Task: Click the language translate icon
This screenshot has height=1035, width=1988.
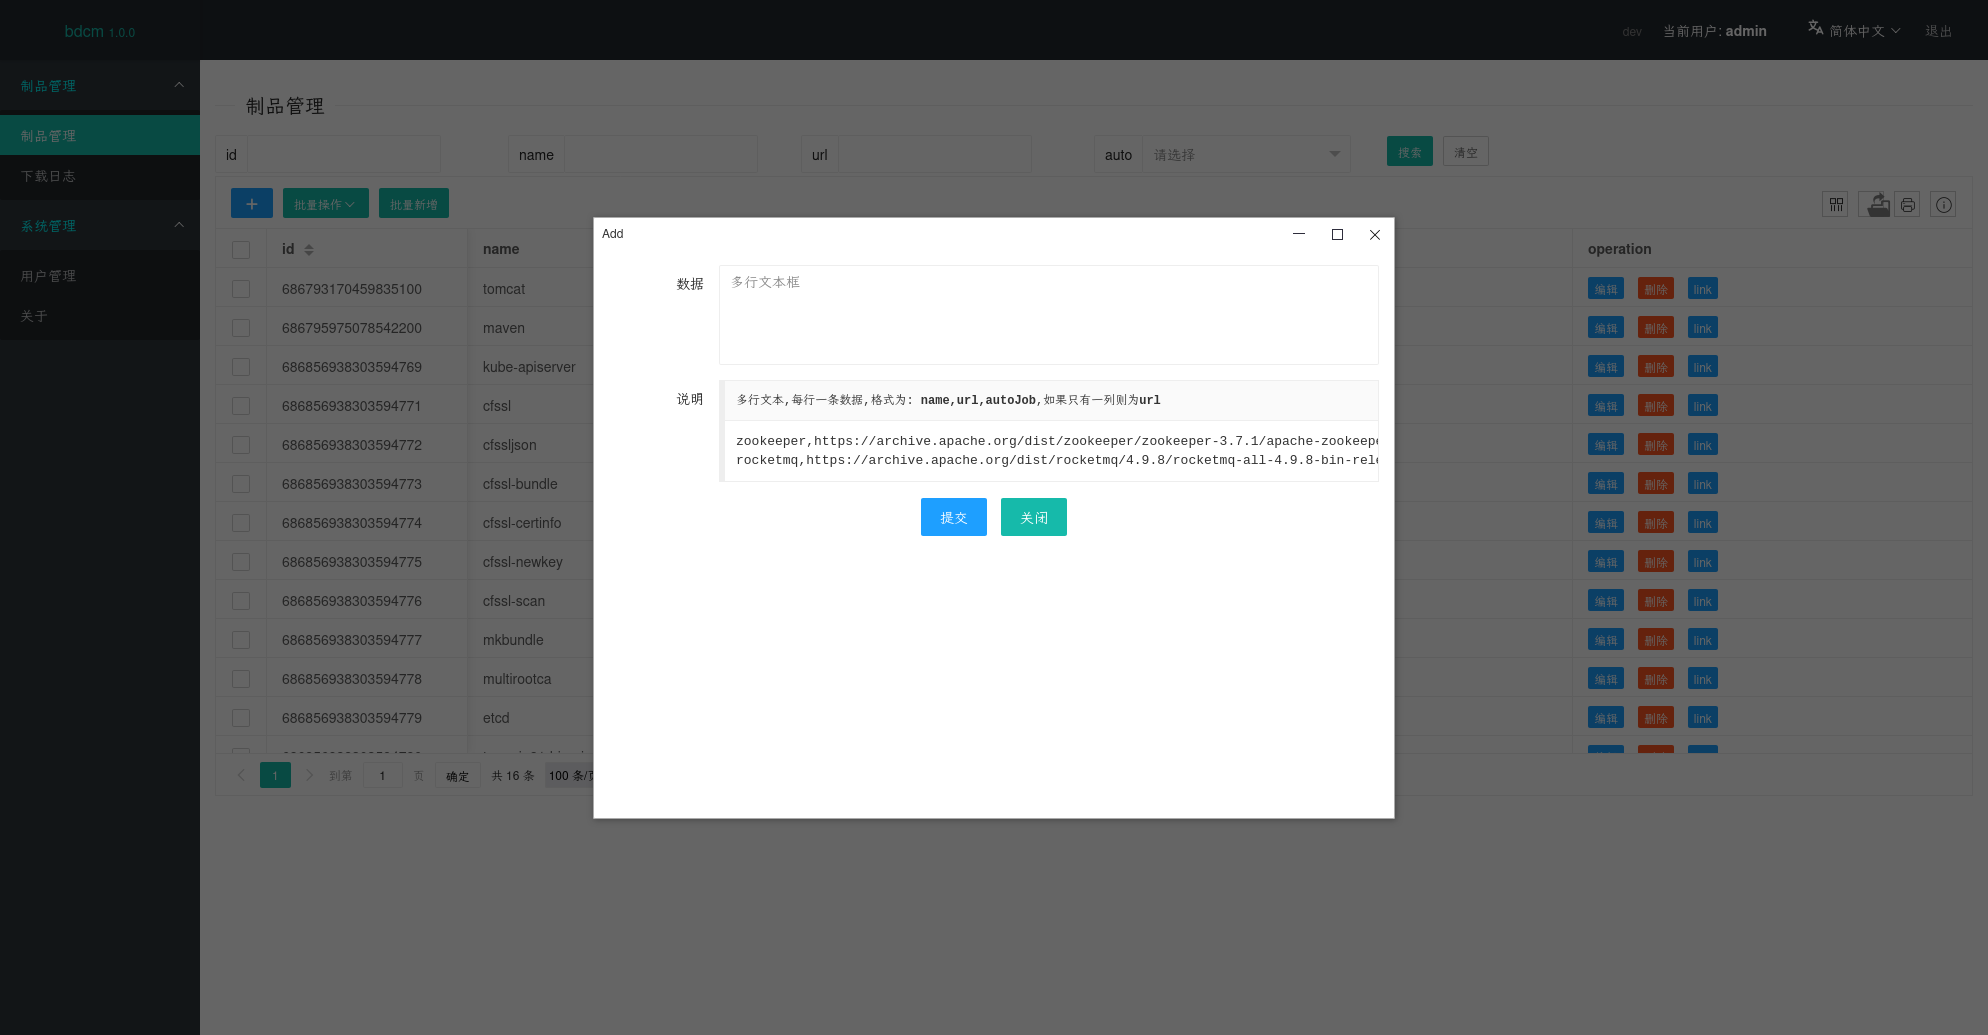Action: [1815, 29]
